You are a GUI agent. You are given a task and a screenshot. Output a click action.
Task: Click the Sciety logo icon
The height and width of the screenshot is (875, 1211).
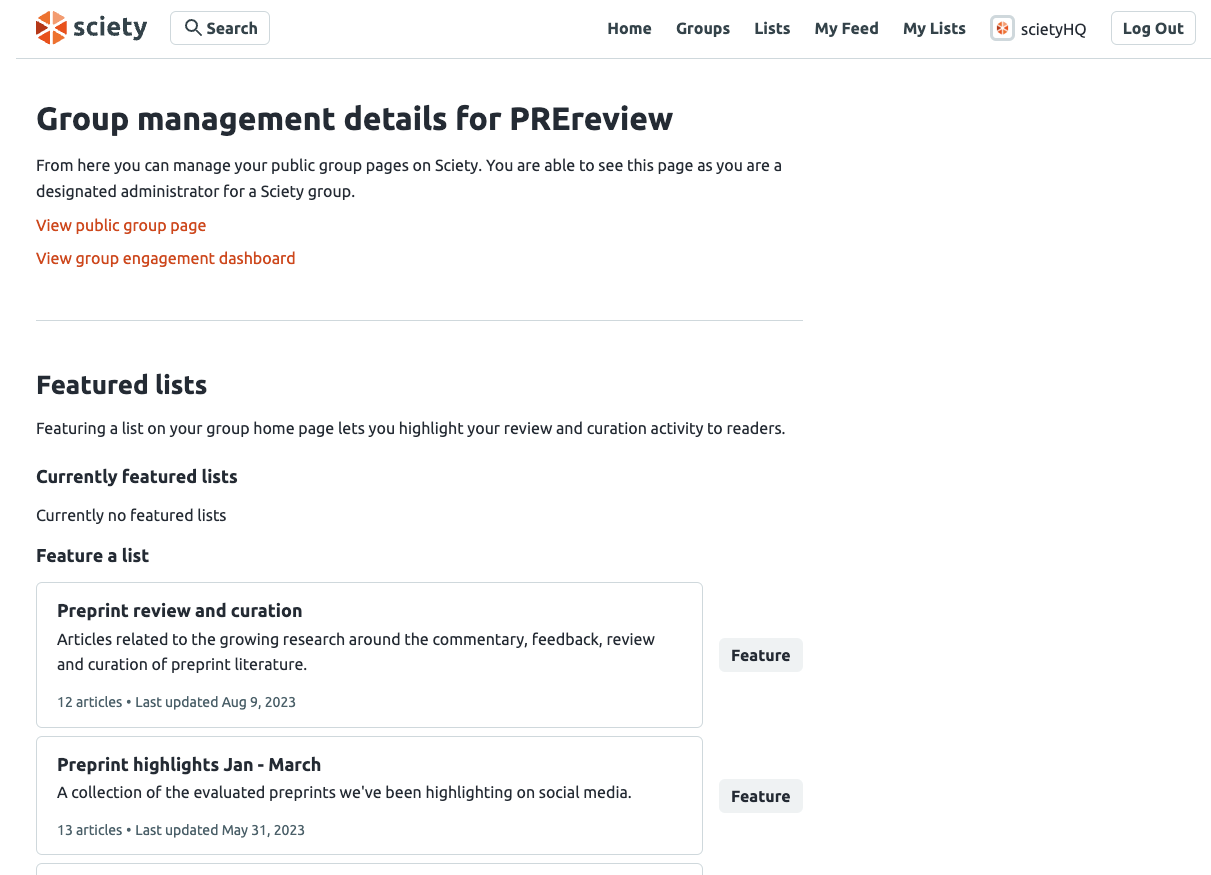pyautogui.click(x=51, y=28)
